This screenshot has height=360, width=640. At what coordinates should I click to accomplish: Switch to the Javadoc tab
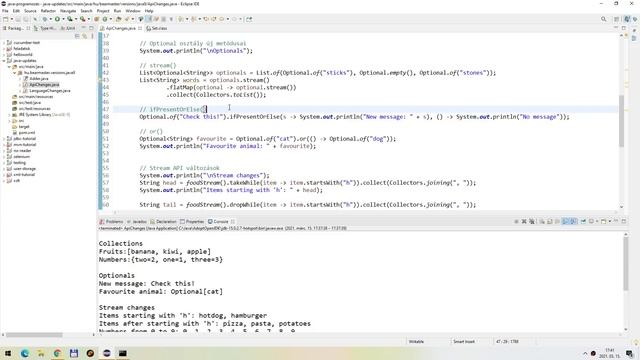137,221
